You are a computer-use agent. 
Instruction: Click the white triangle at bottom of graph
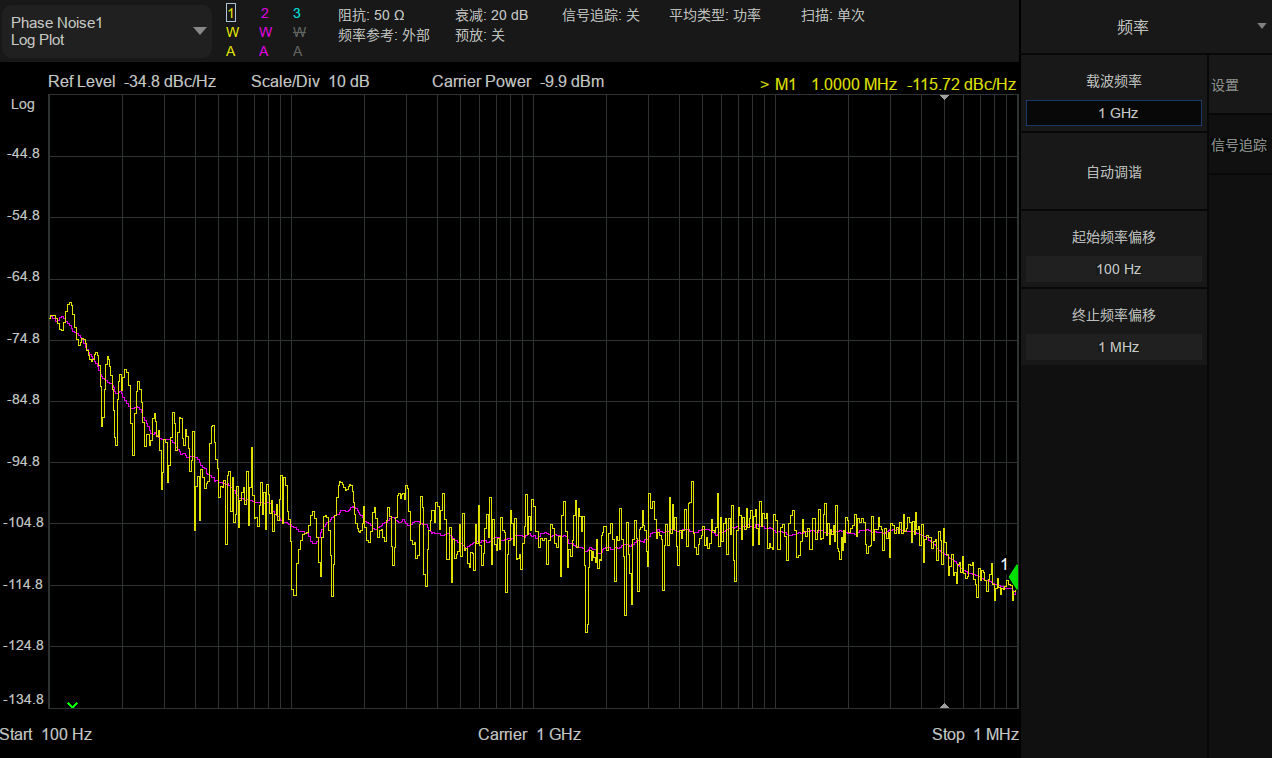coord(945,704)
